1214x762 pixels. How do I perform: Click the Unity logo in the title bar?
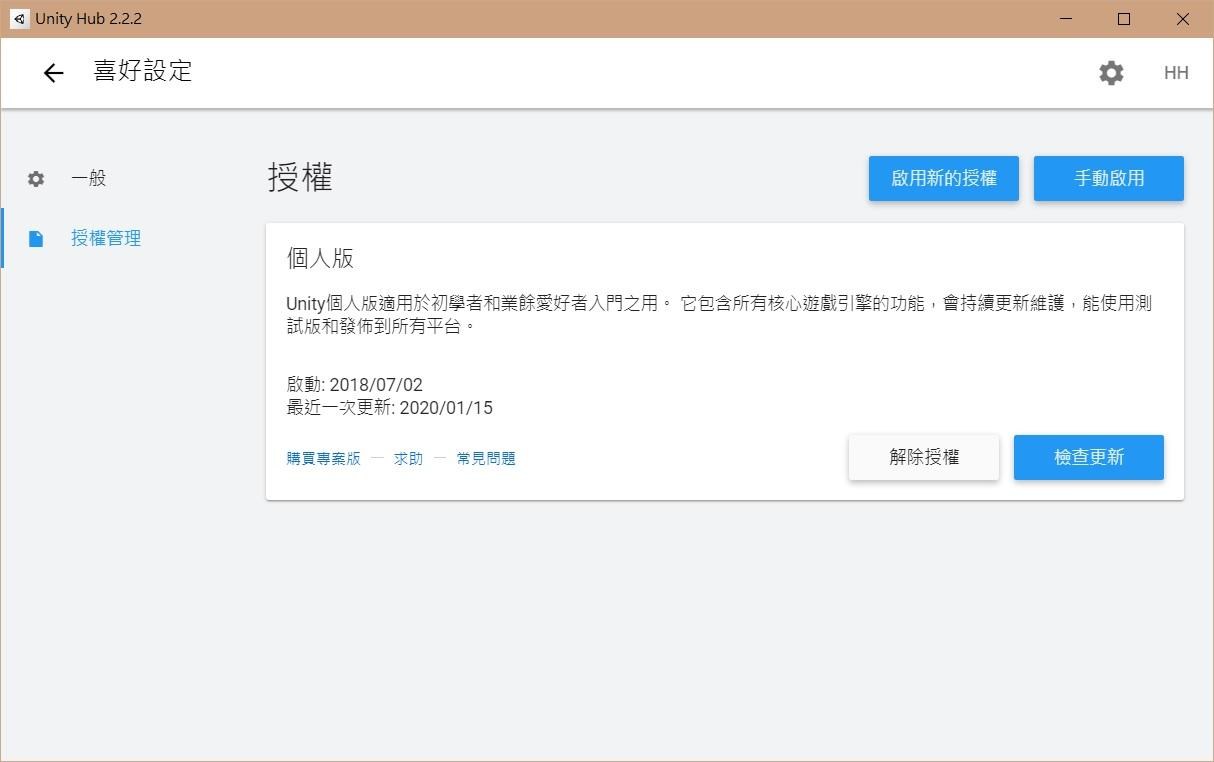coord(19,19)
